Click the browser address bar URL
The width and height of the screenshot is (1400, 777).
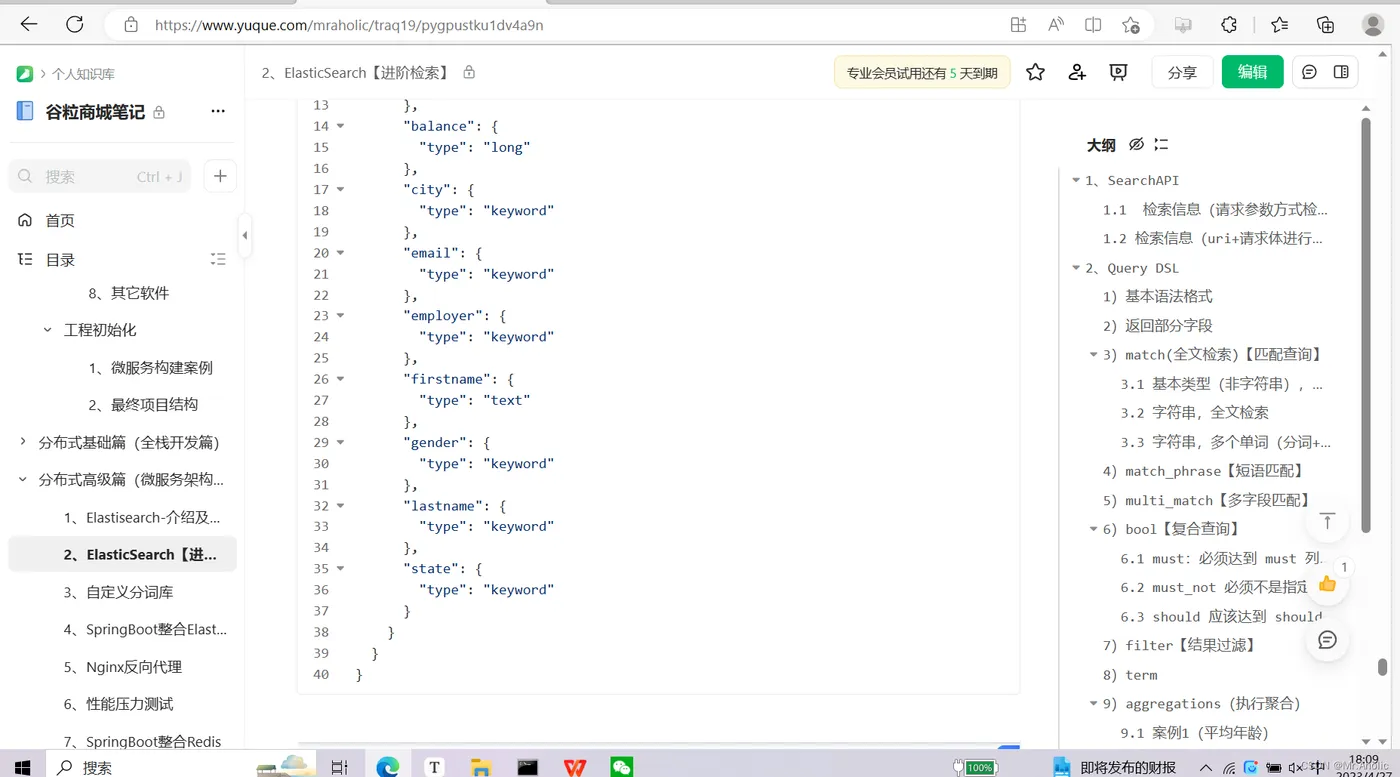click(349, 25)
